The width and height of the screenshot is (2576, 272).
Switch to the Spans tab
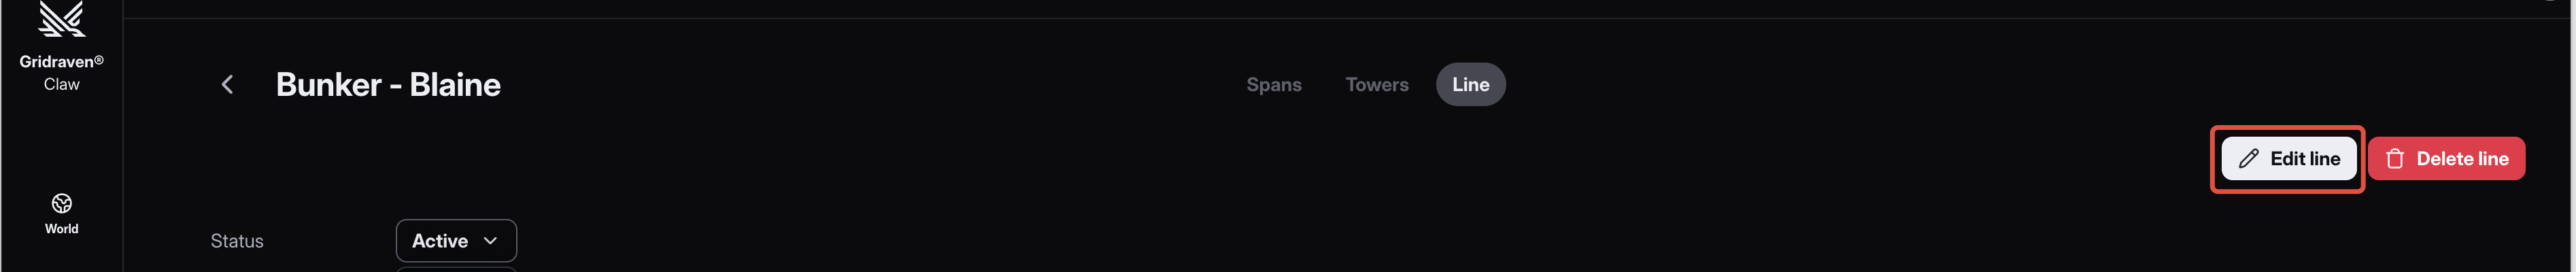(1273, 85)
